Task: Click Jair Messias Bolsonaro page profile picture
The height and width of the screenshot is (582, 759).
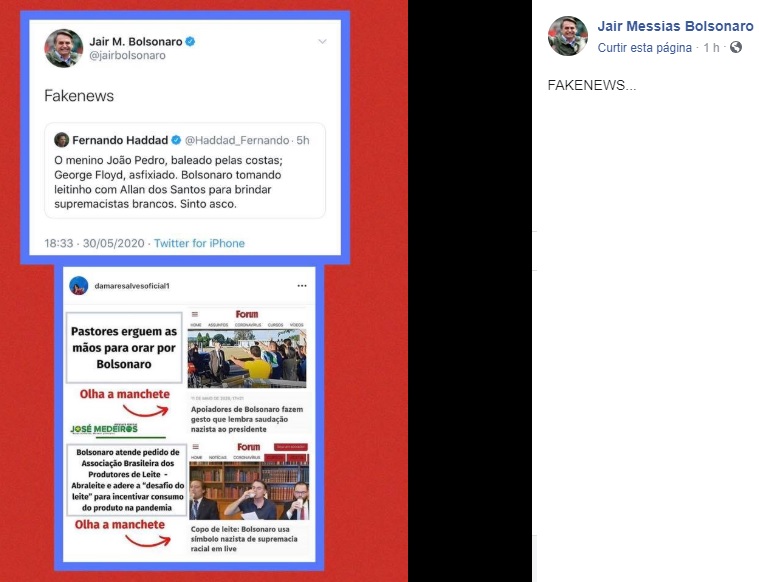Action: click(568, 36)
